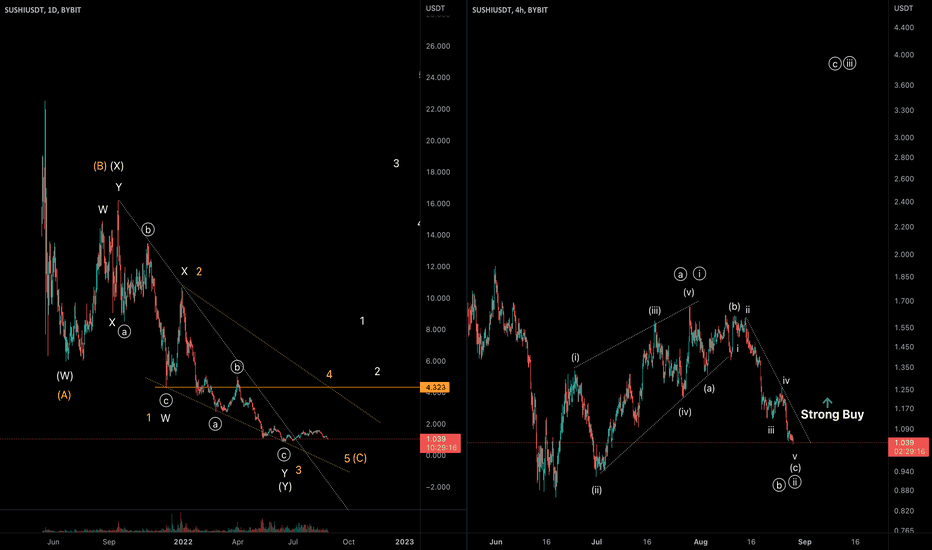The height and width of the screenshot is (550, 932).
Task: Click the circled b ii label at the 4h chart bottom
Action: 787,484
